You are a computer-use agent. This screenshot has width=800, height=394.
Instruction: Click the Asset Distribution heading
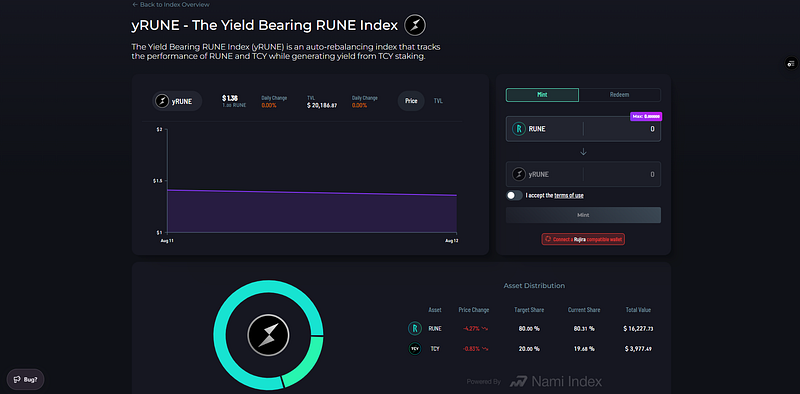point(534,286)
